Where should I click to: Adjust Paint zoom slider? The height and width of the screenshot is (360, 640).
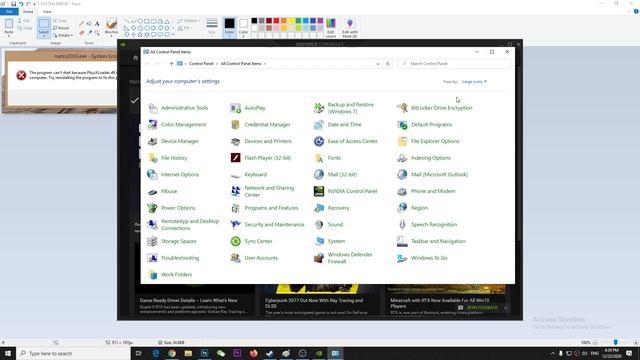616,342
